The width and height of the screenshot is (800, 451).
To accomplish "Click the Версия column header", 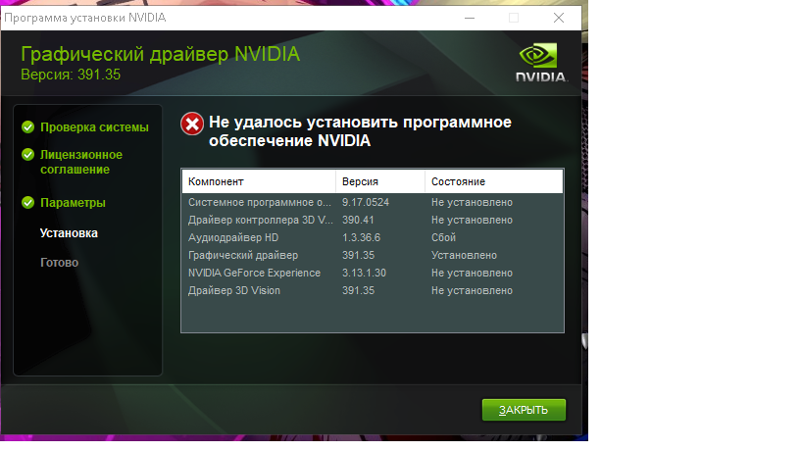I will click(380, 182).
